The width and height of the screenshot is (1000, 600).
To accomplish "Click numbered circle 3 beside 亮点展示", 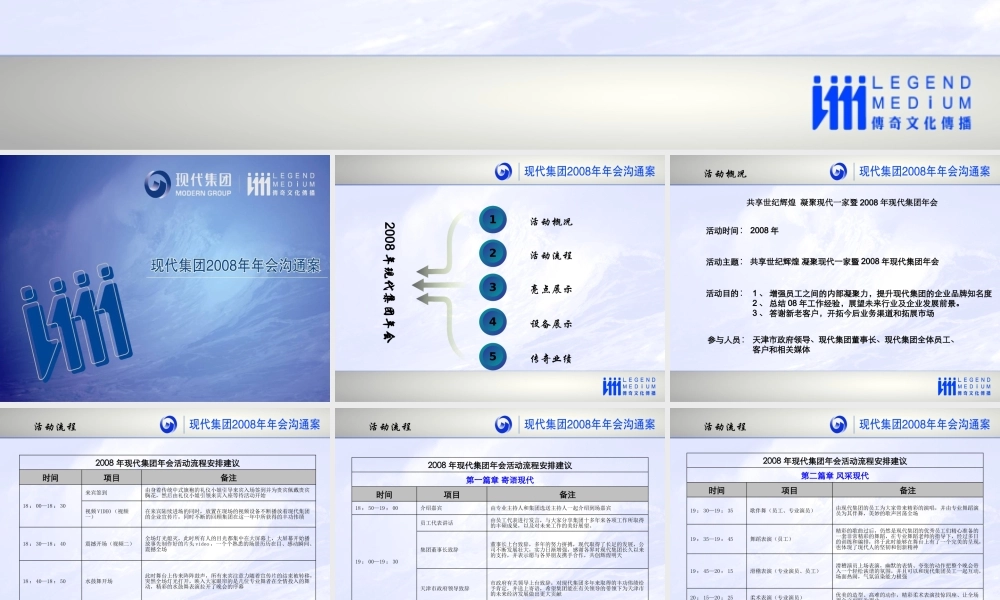I will [492, 287].
